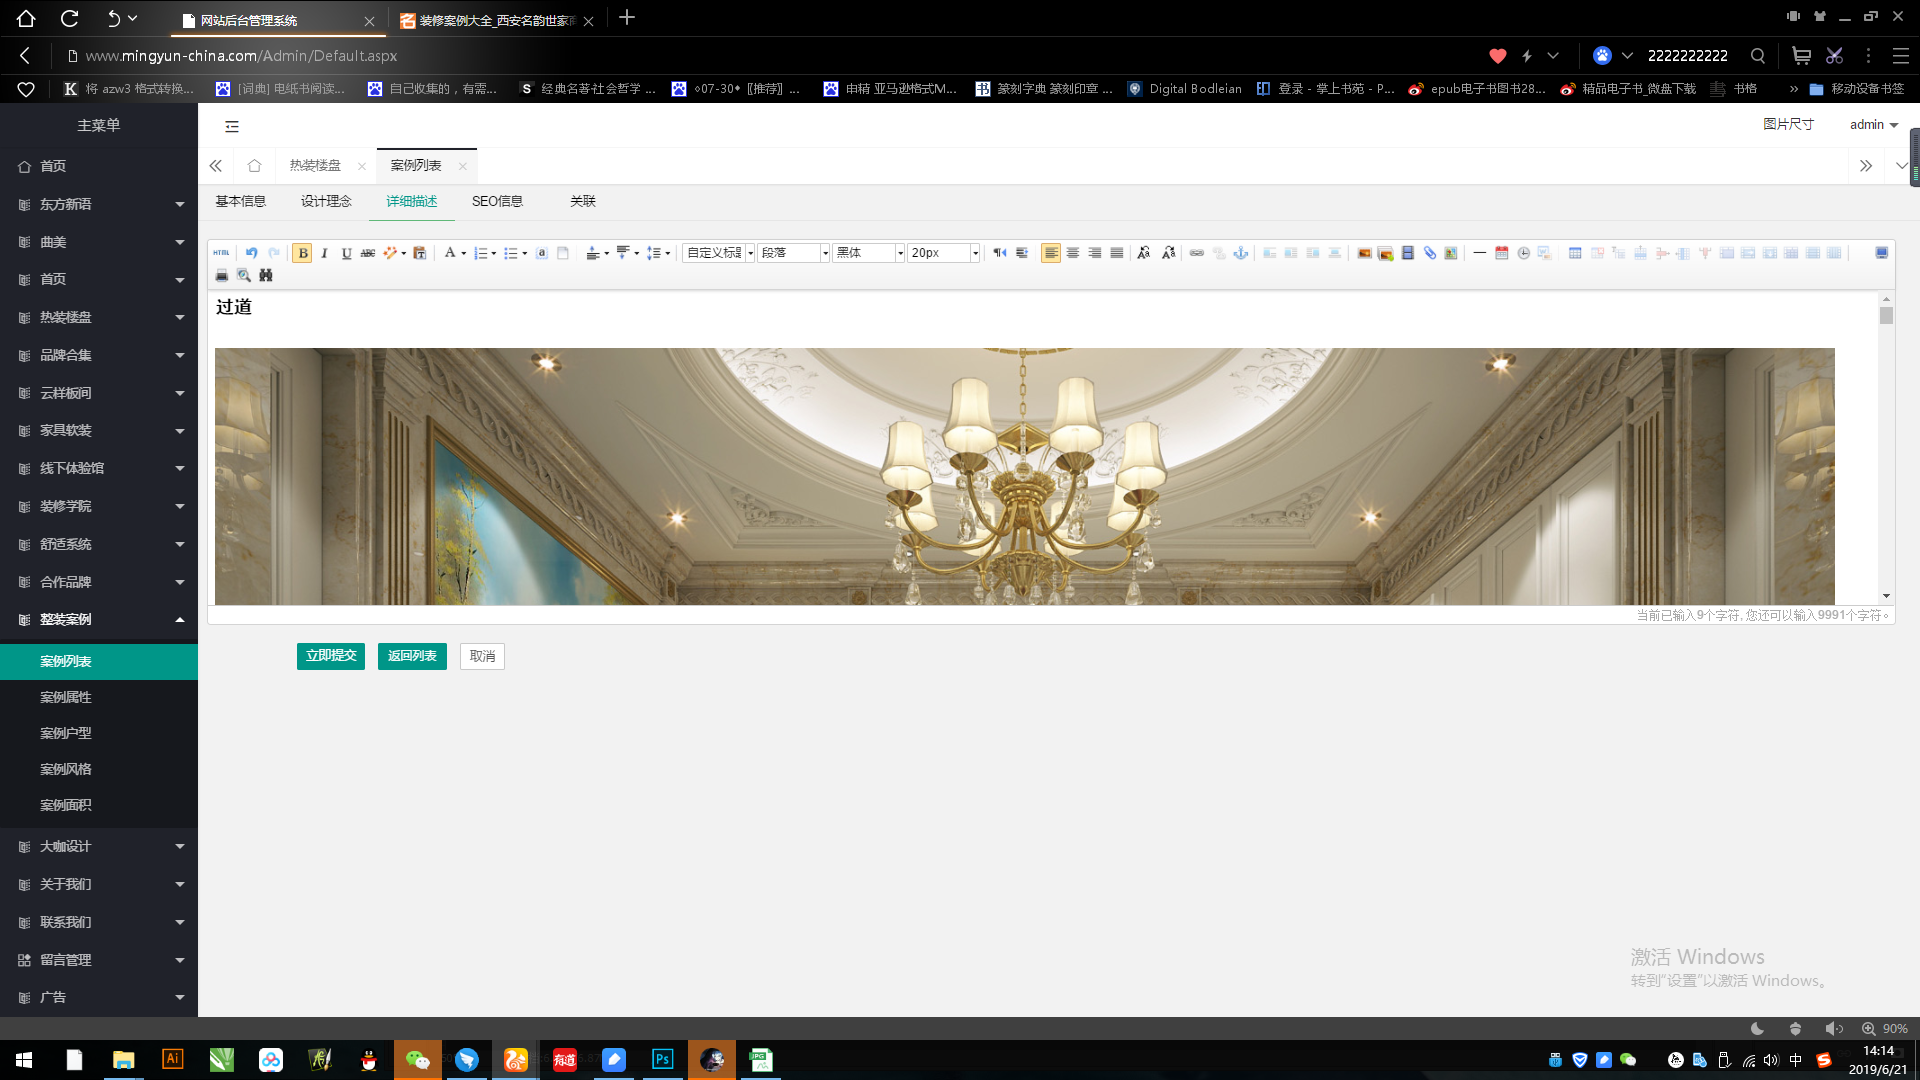Click the undo icon in editor toolbar
This screenshot has height=1080, width=1920.
(251, 253)
